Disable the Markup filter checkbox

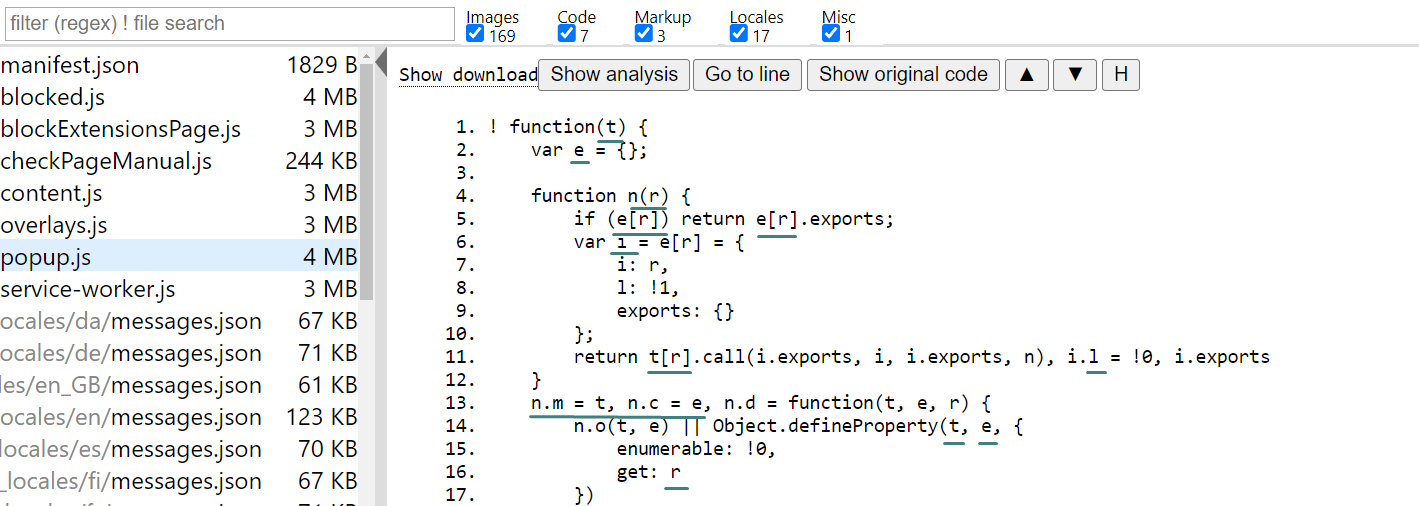click(x=643, y=35)
